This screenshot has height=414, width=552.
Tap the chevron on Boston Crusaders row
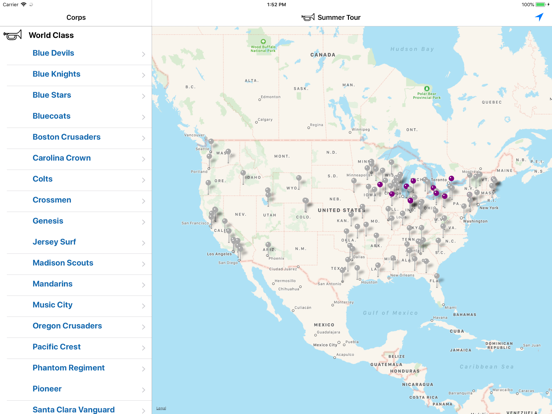pyautogui.click(x=143, y=138)
